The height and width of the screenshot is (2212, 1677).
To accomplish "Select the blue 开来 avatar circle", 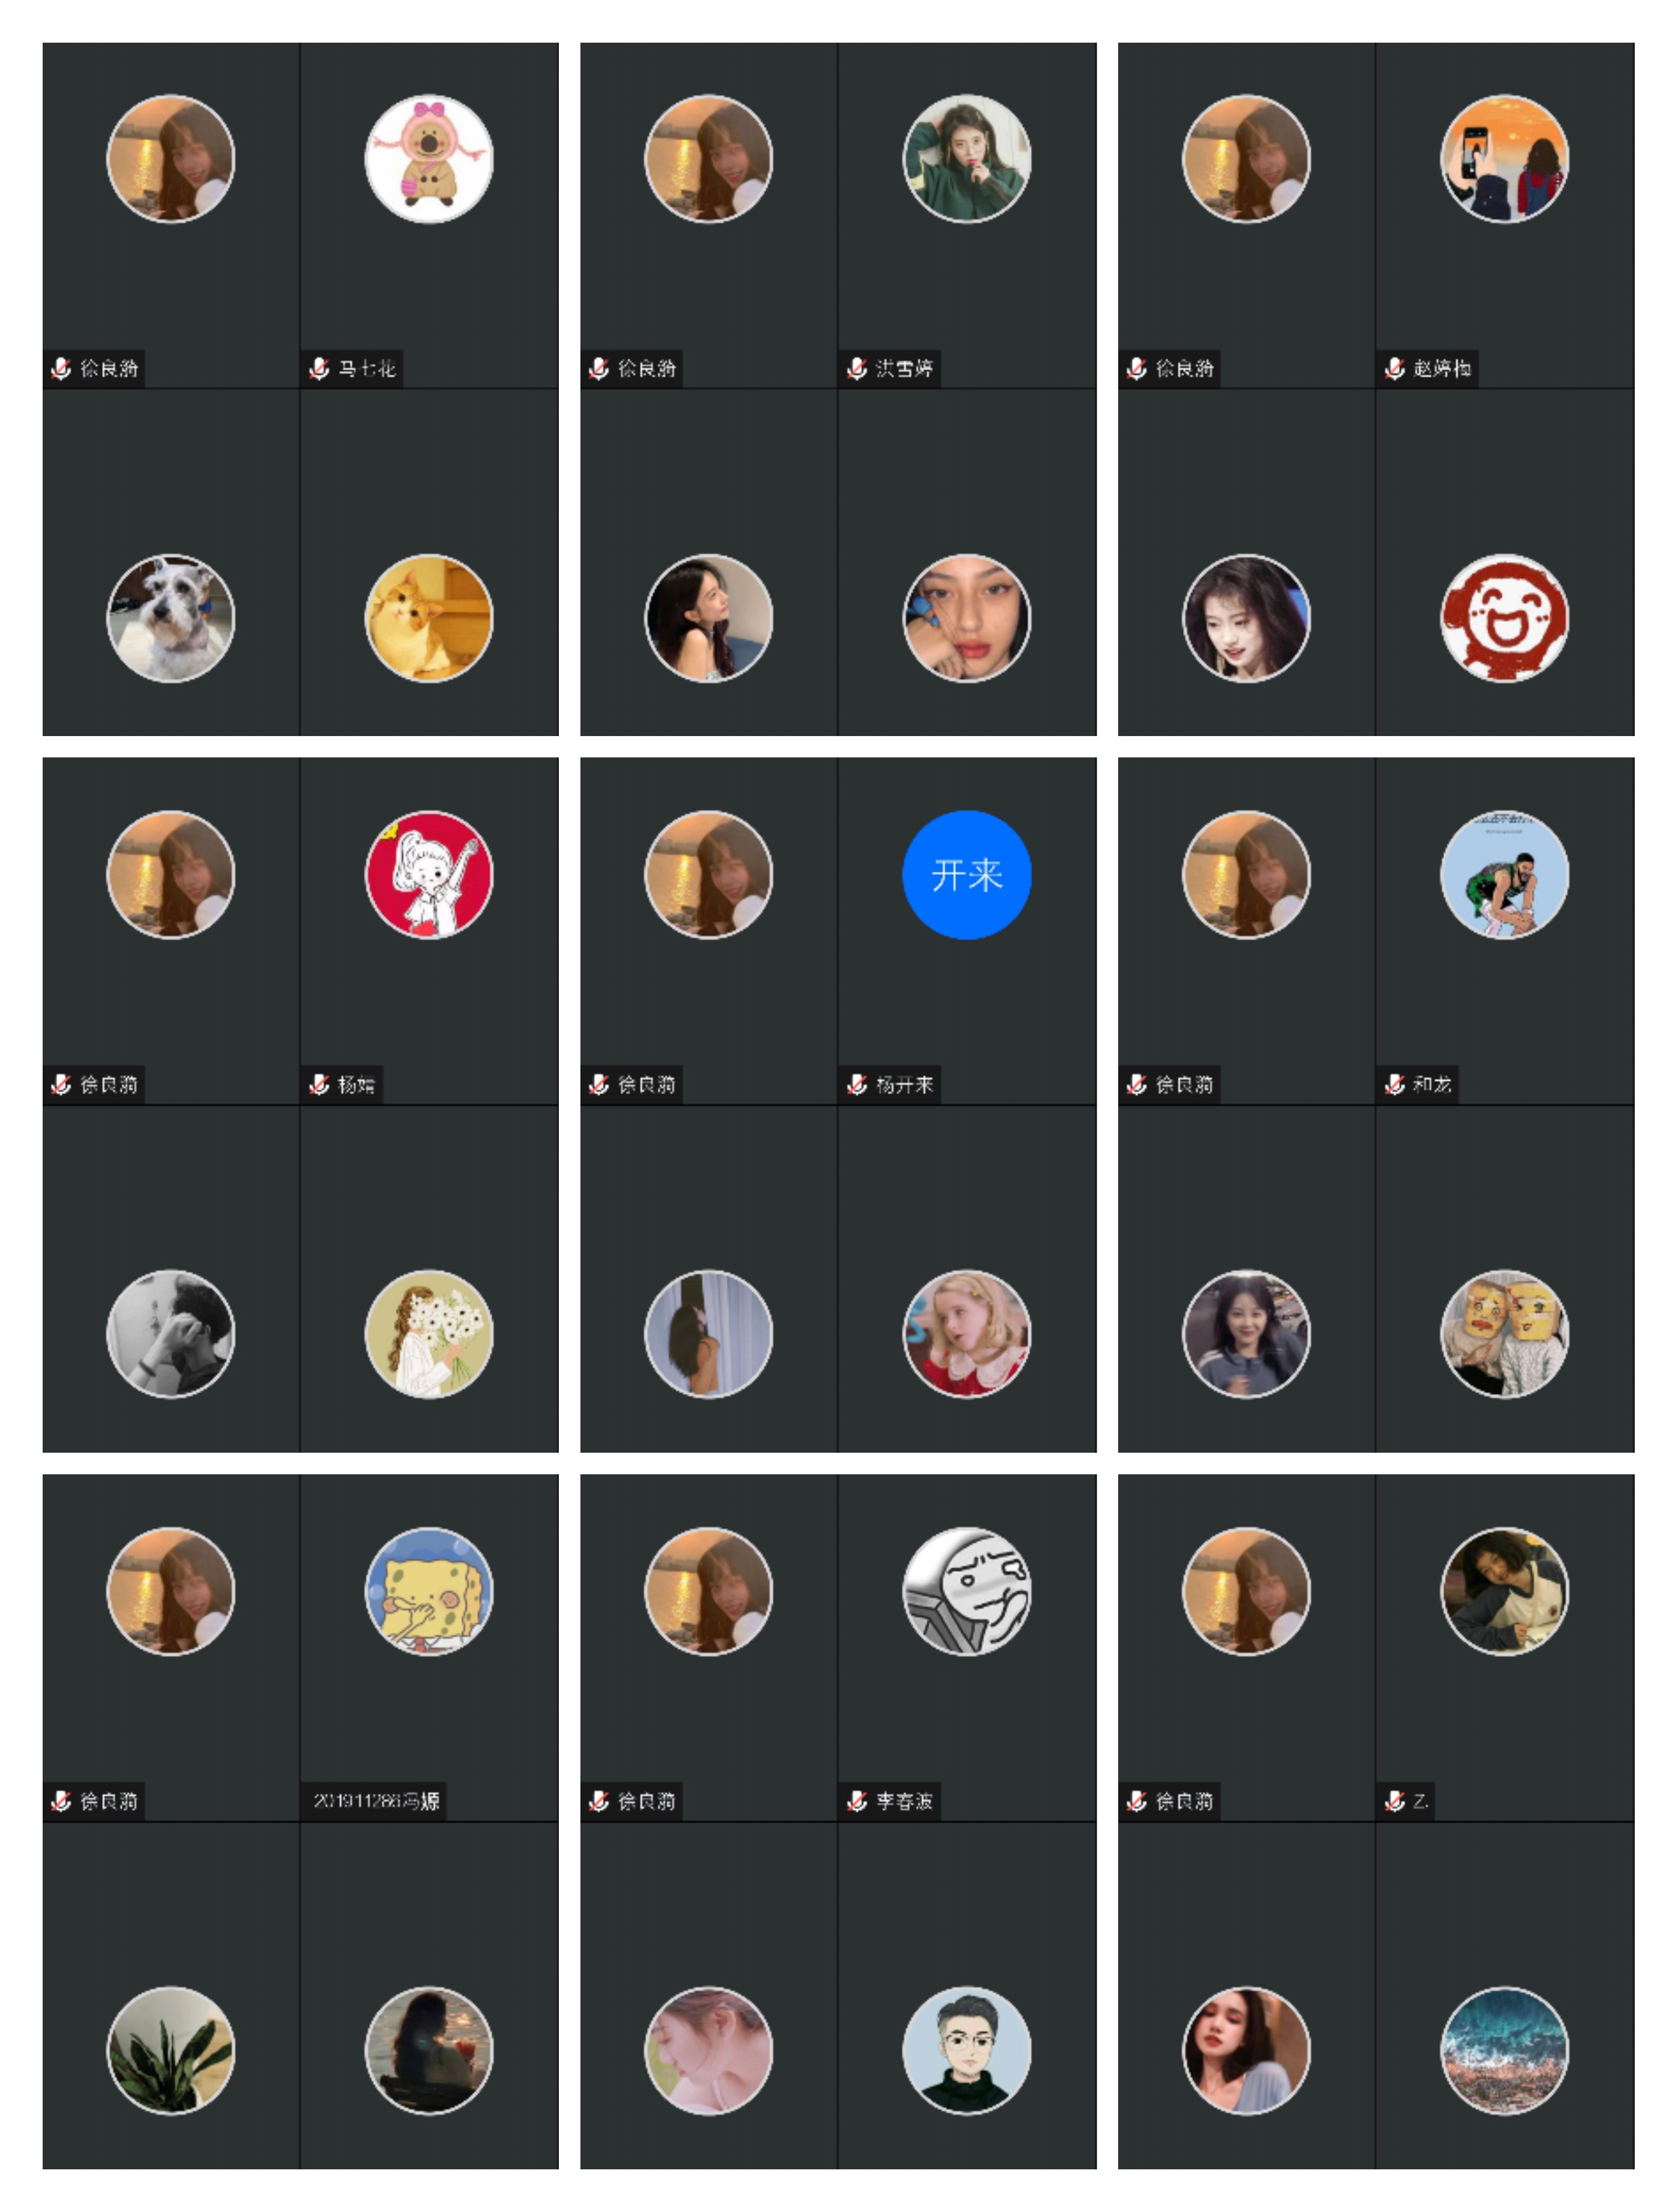I will point(967,875).
